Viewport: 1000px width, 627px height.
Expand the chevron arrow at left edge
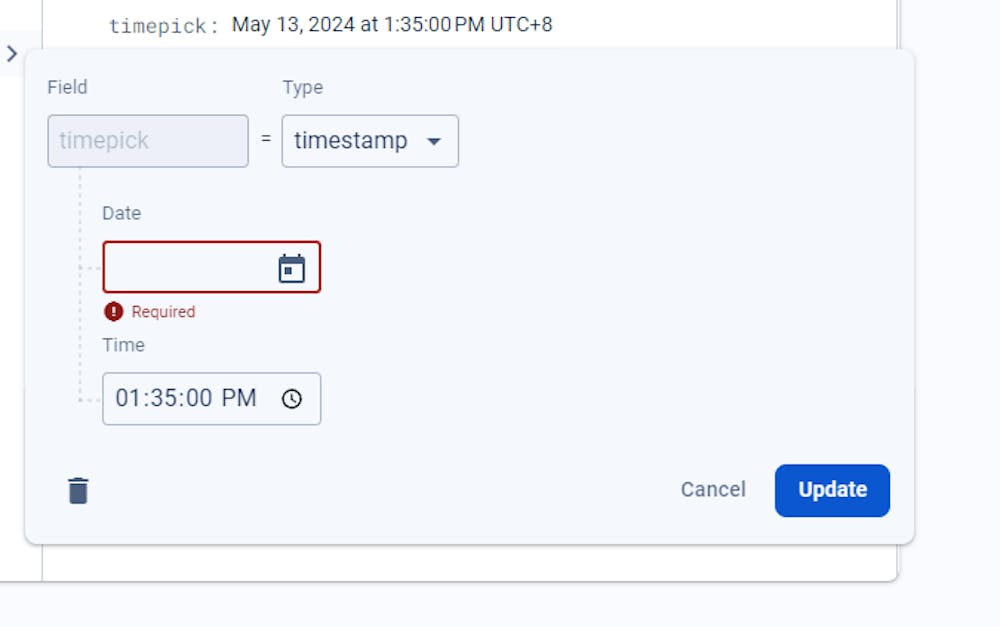[x=12, y=54]
